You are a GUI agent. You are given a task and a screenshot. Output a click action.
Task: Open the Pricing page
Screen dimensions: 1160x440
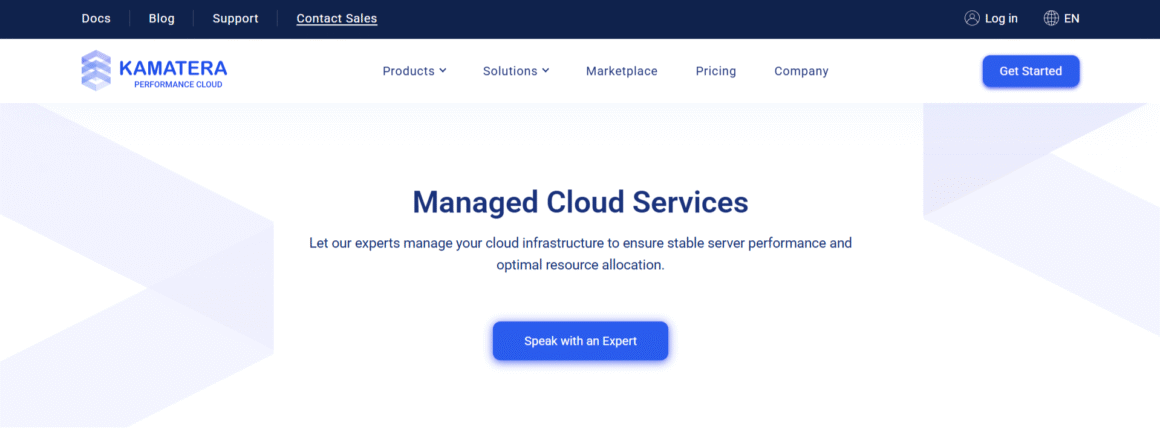pos(715,71)
